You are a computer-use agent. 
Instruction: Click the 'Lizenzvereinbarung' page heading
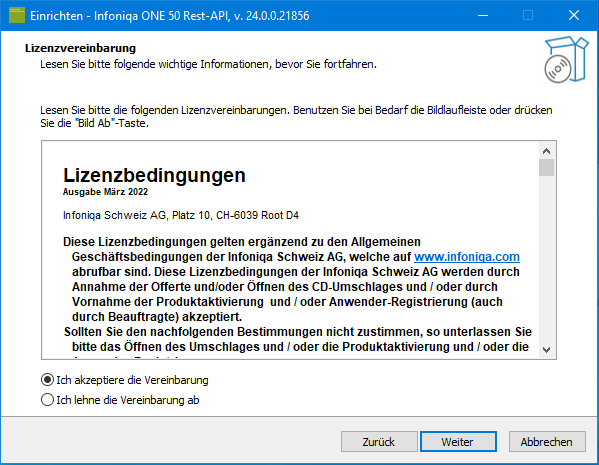click(81, 48)
